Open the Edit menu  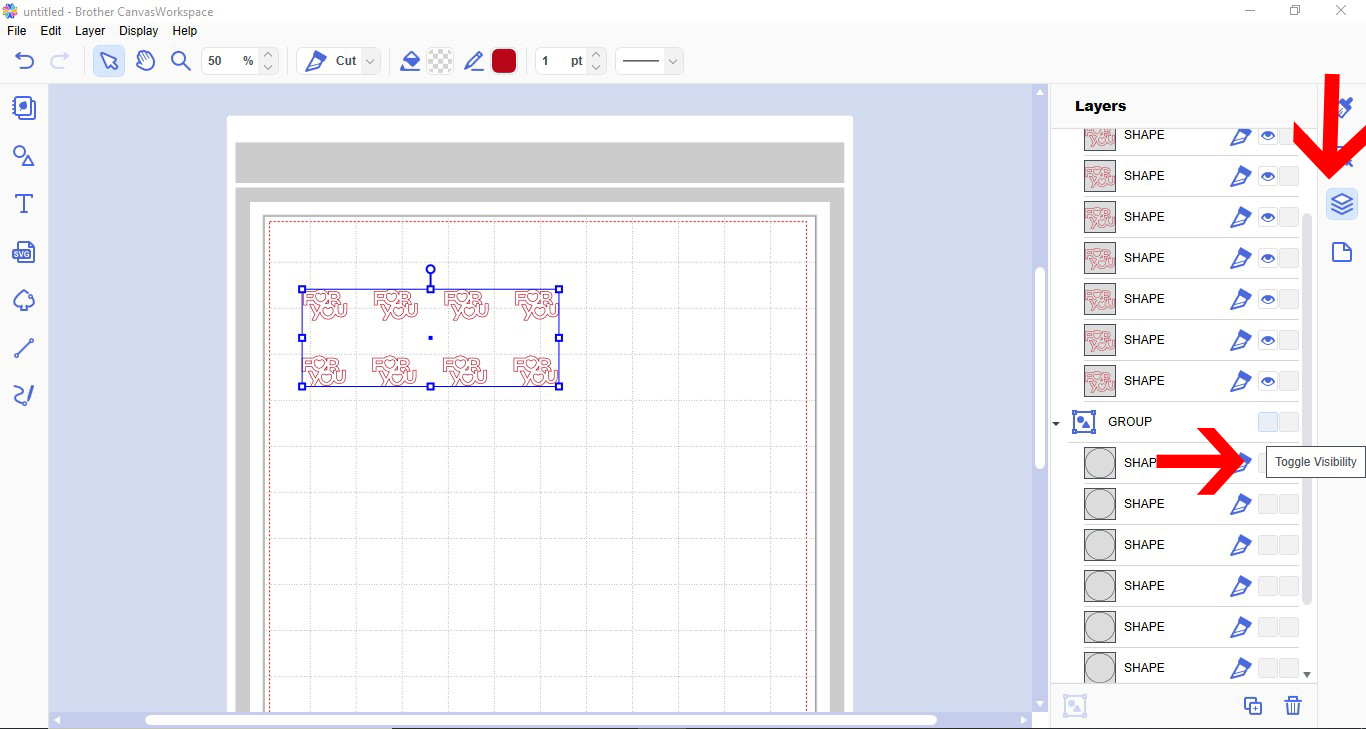(x=51, y=31)
